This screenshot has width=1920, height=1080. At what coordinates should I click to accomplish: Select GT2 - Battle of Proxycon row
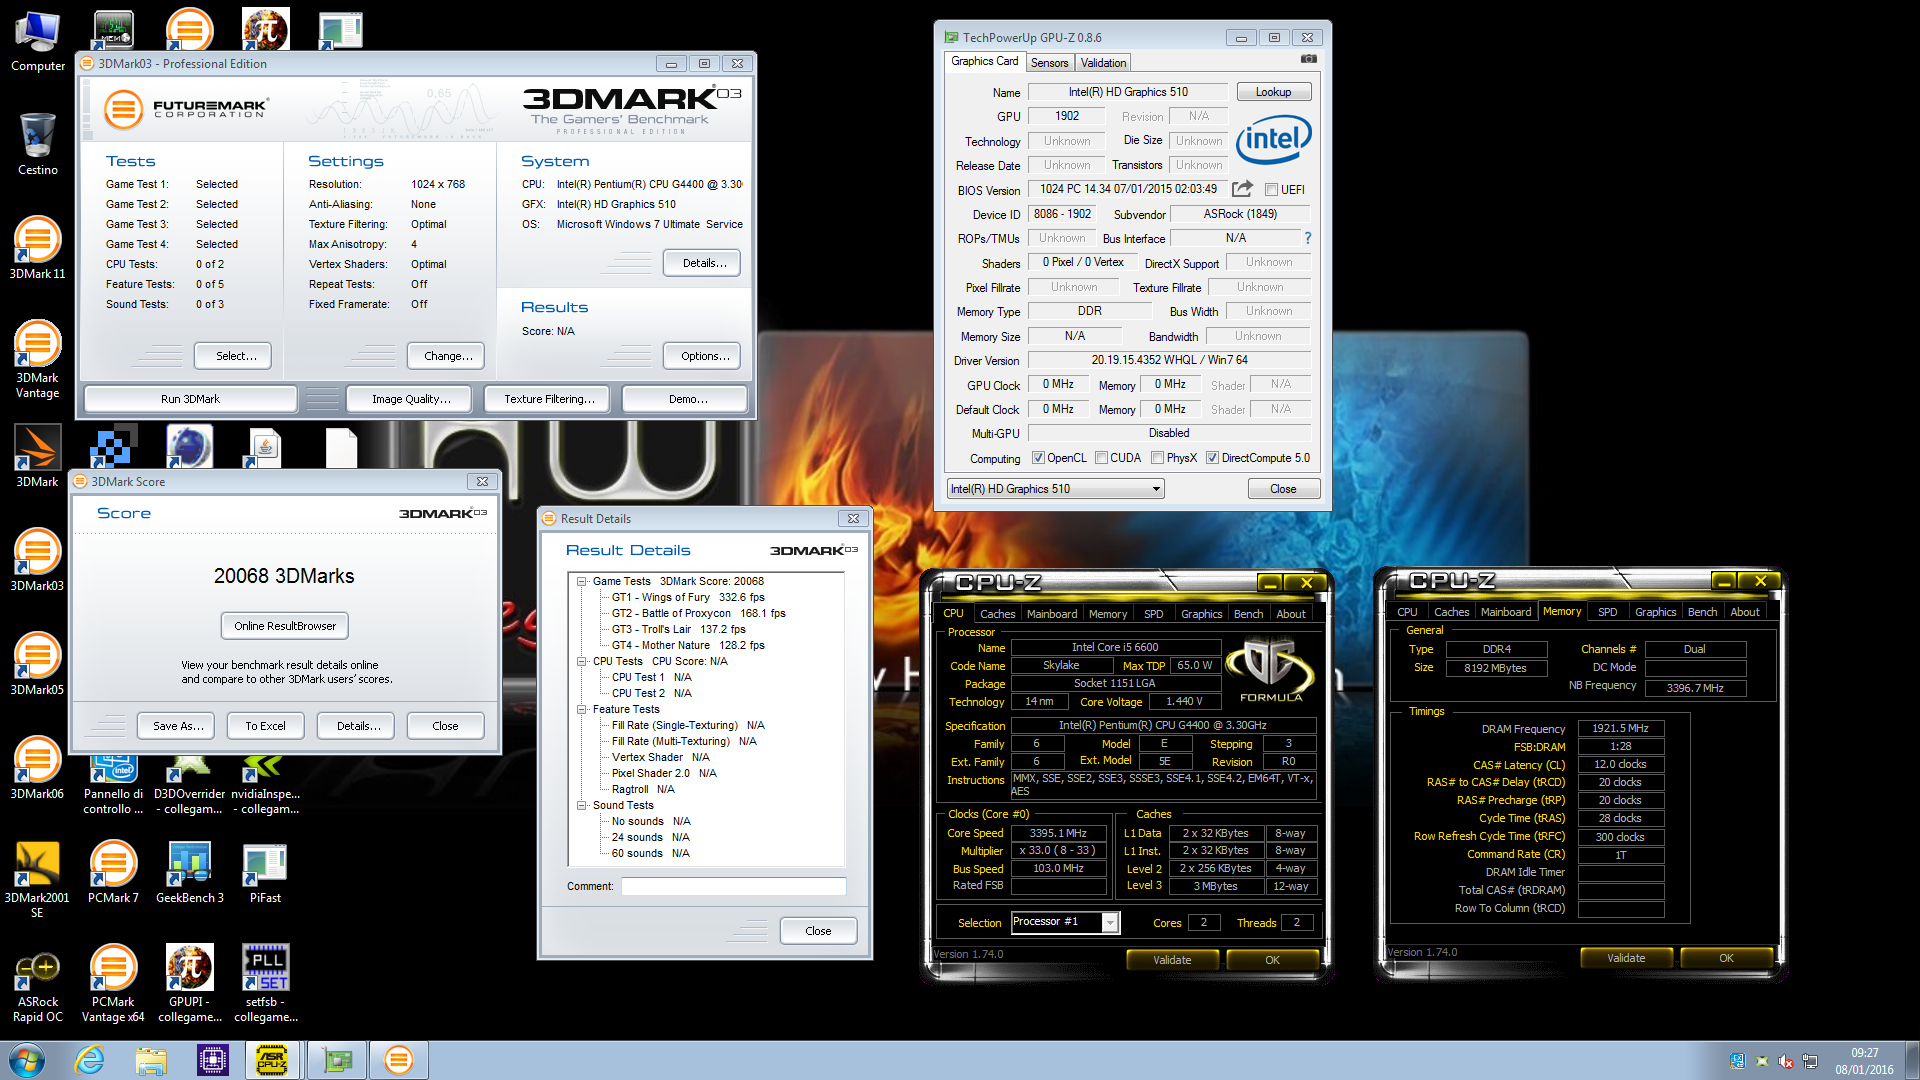click(698, 613)
